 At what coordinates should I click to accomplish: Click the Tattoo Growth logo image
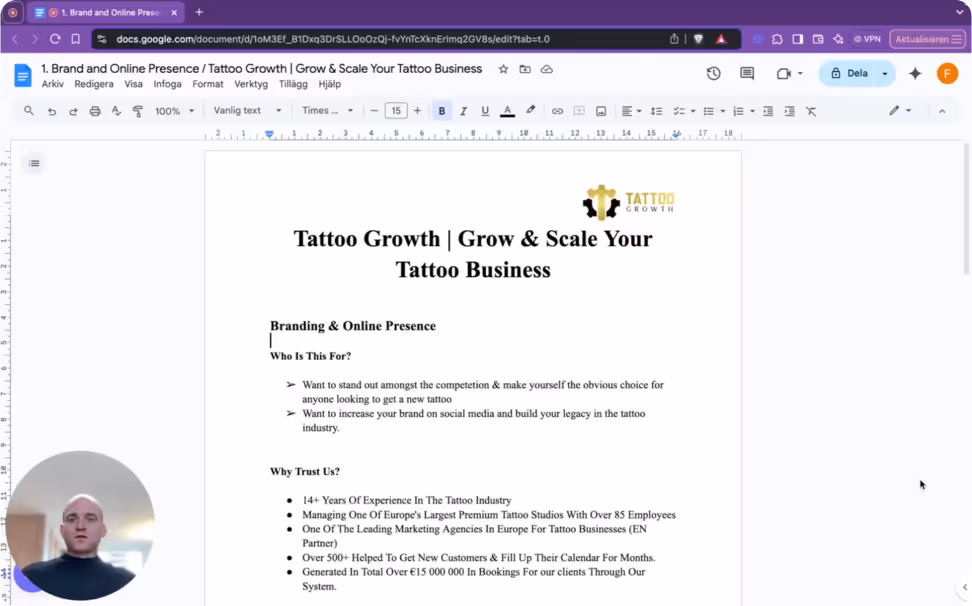point(629,202)
